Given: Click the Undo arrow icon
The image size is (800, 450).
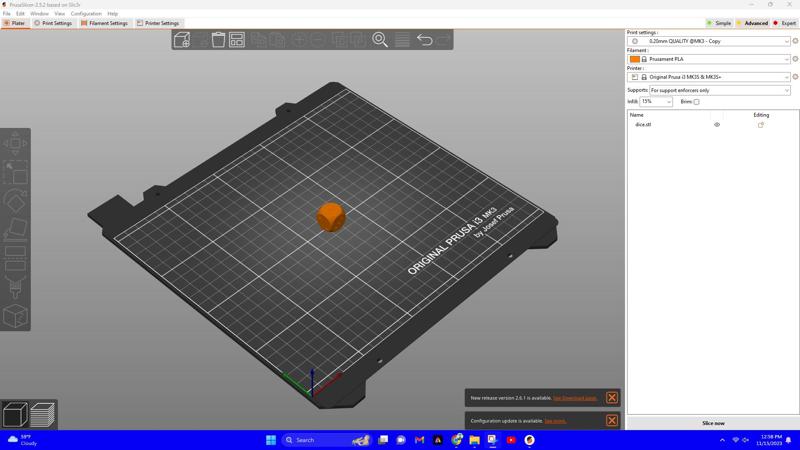Looking at the screenshot, I should [424, 40].
